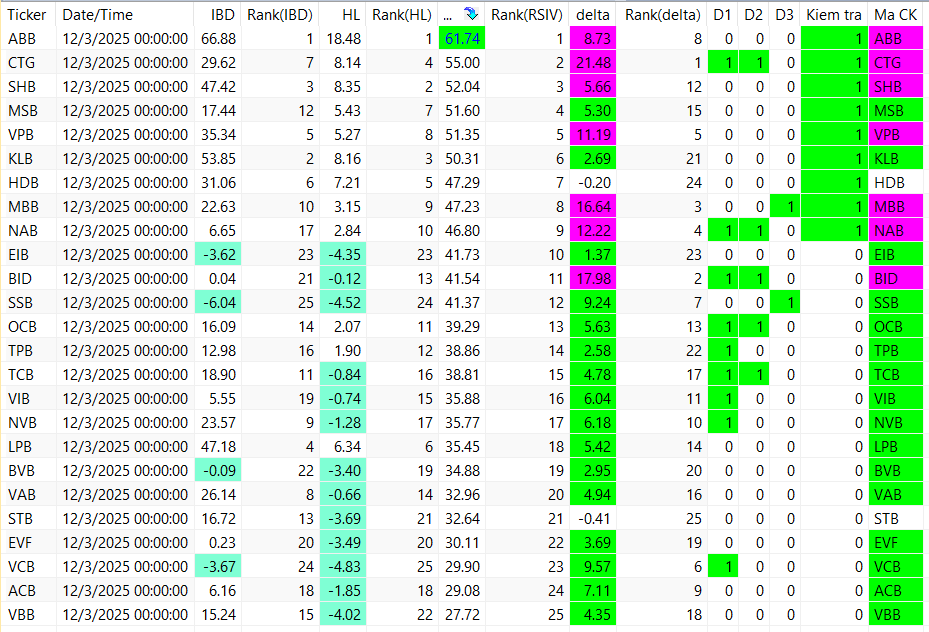This screenshot has height=632, width=929.
Task: Click the Rank(delta) column header
Action: click(662, 14)
